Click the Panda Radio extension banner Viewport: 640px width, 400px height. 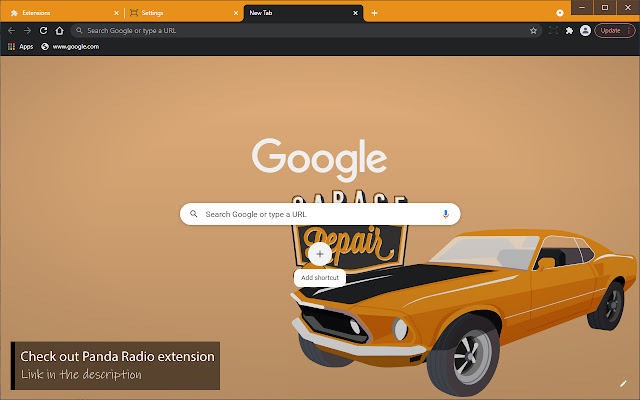pos(115,366)
